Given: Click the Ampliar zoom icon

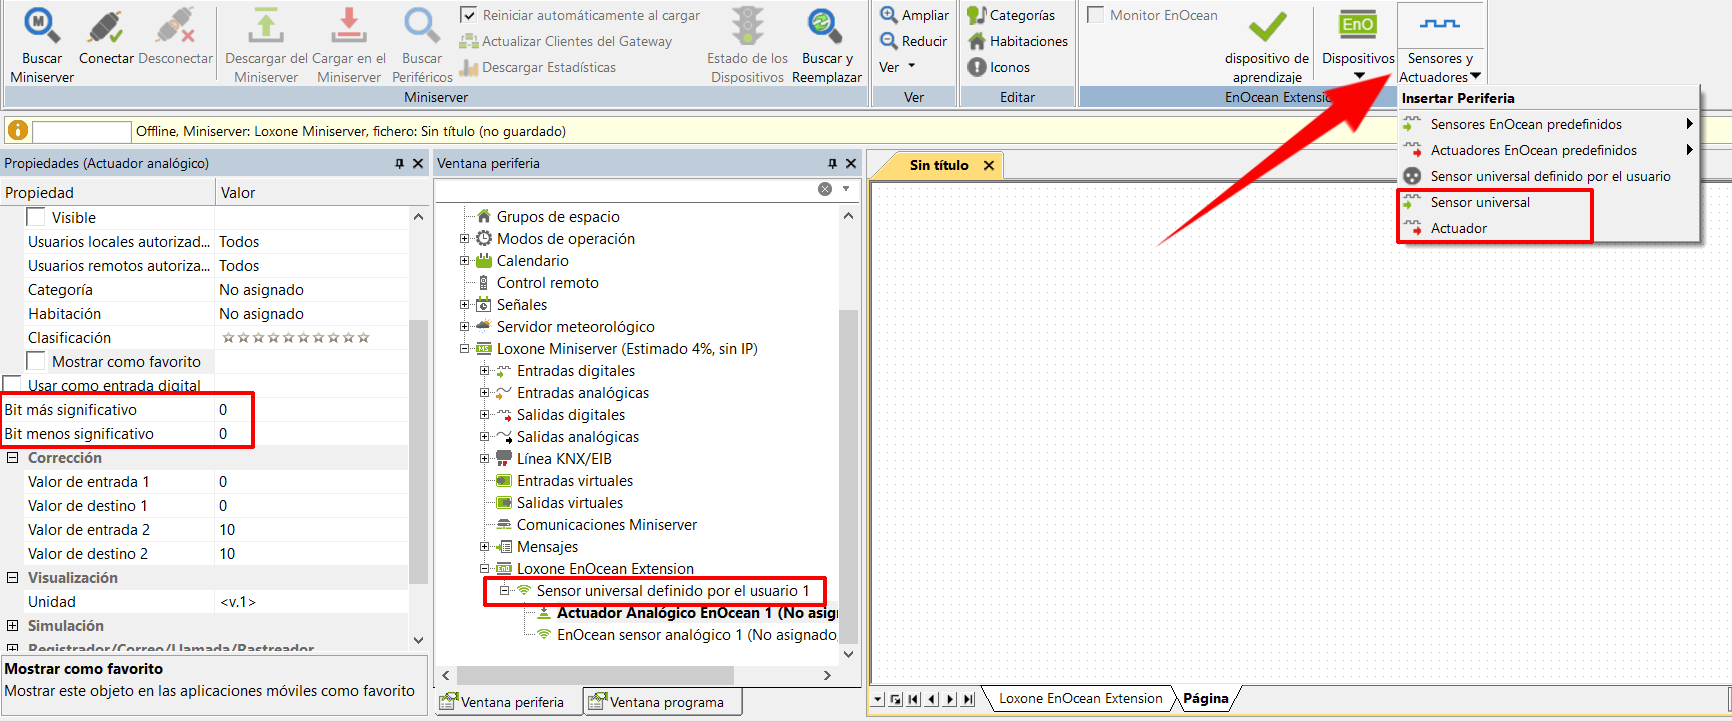Looking at the screenshot, I should click(x=889, y=15).
